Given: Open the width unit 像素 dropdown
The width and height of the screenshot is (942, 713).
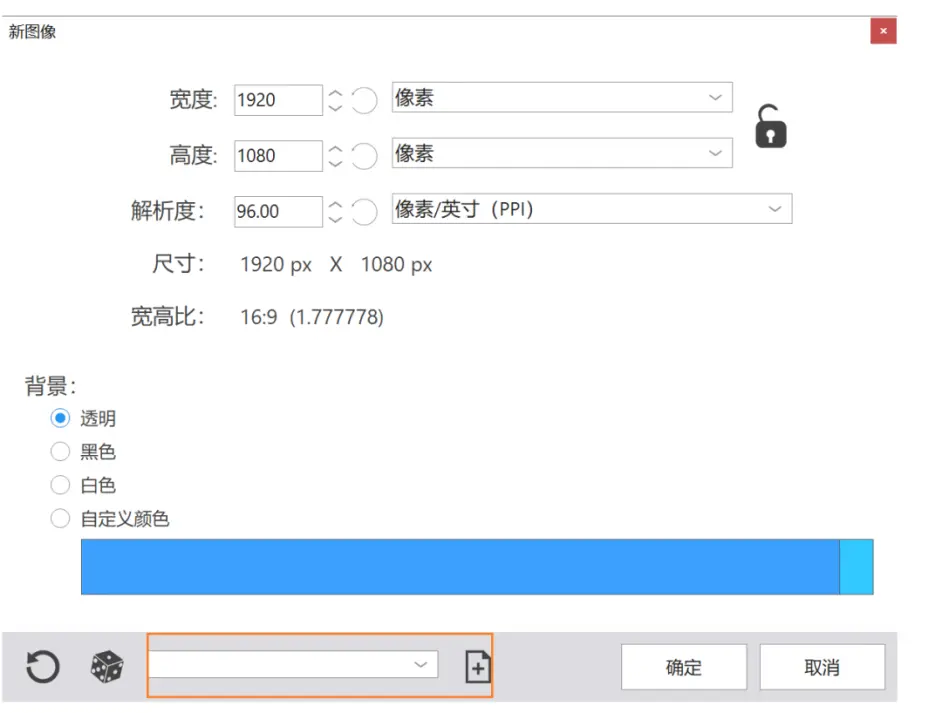Looking at the screenshot, I should (x=562, y=97).
